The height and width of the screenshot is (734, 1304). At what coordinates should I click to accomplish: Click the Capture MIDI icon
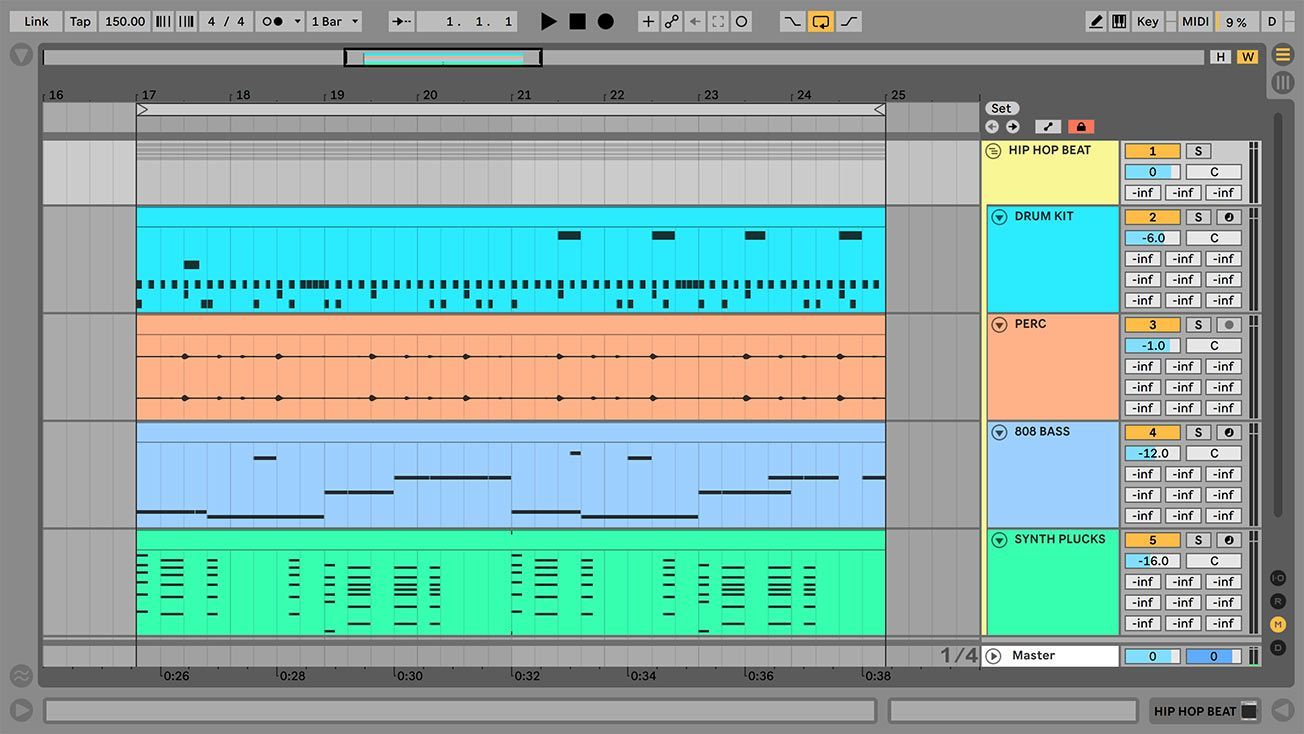(x=718, y=21)
